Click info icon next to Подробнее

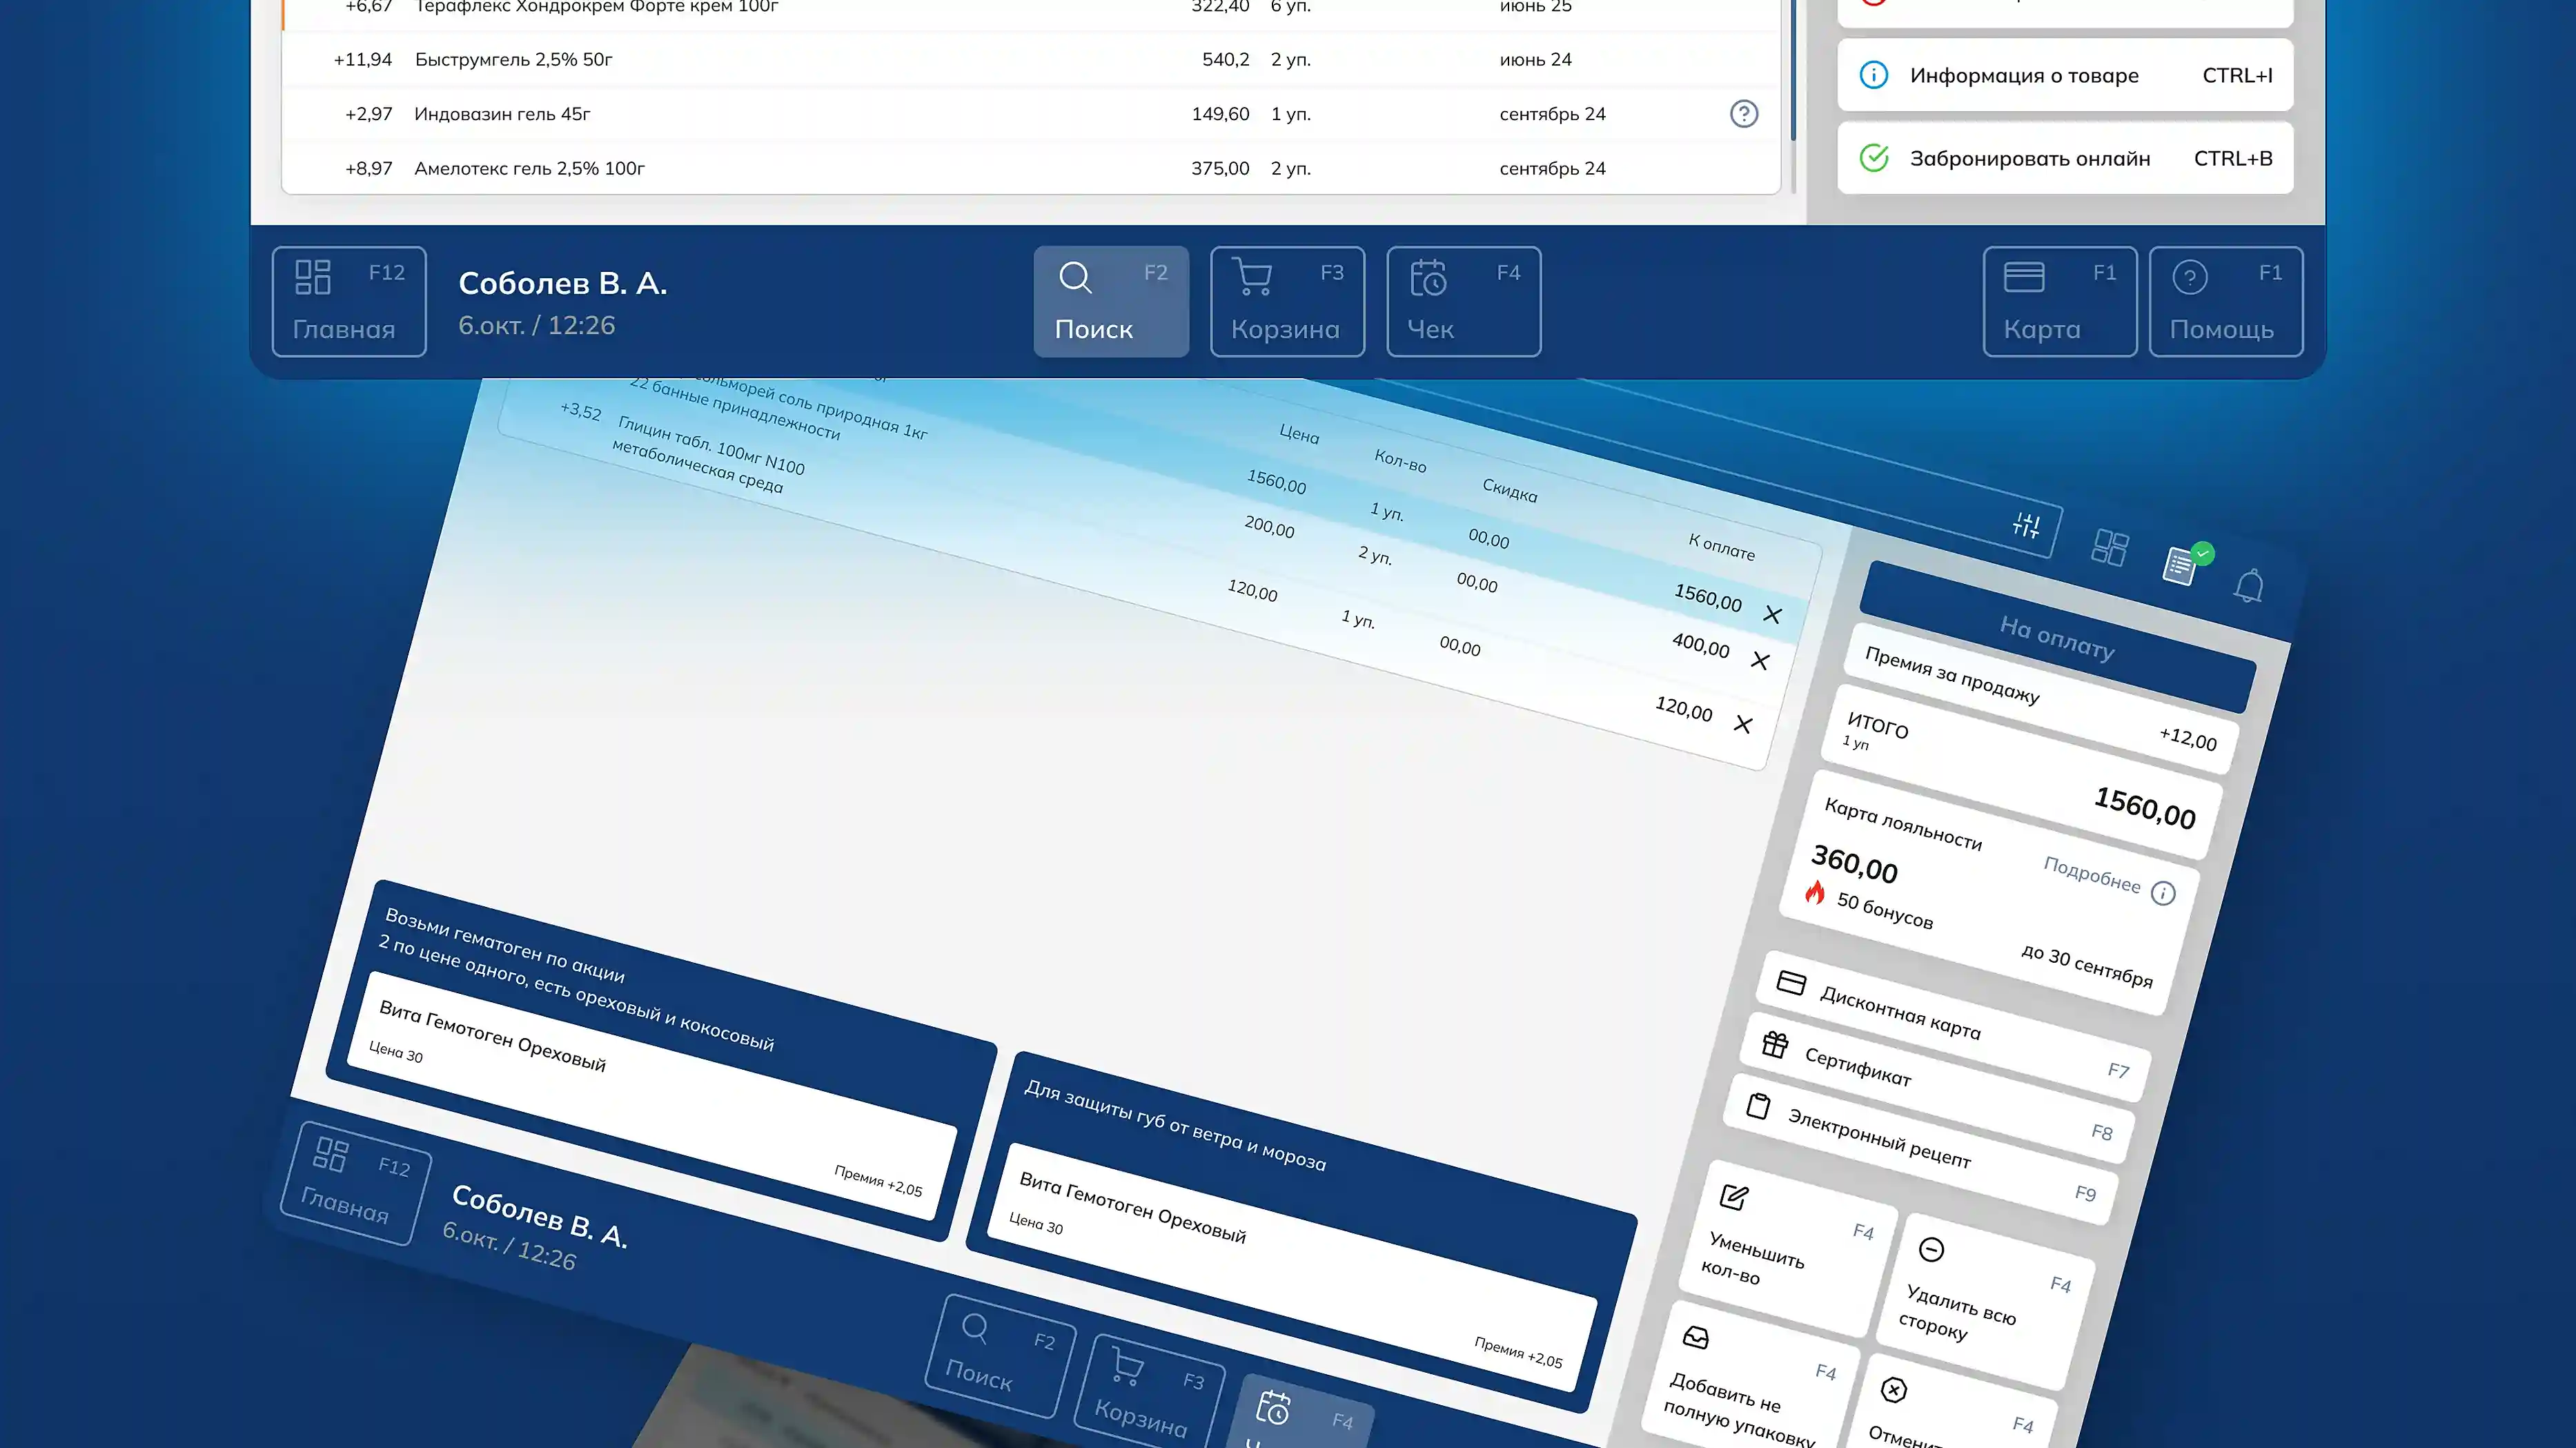2163,893
